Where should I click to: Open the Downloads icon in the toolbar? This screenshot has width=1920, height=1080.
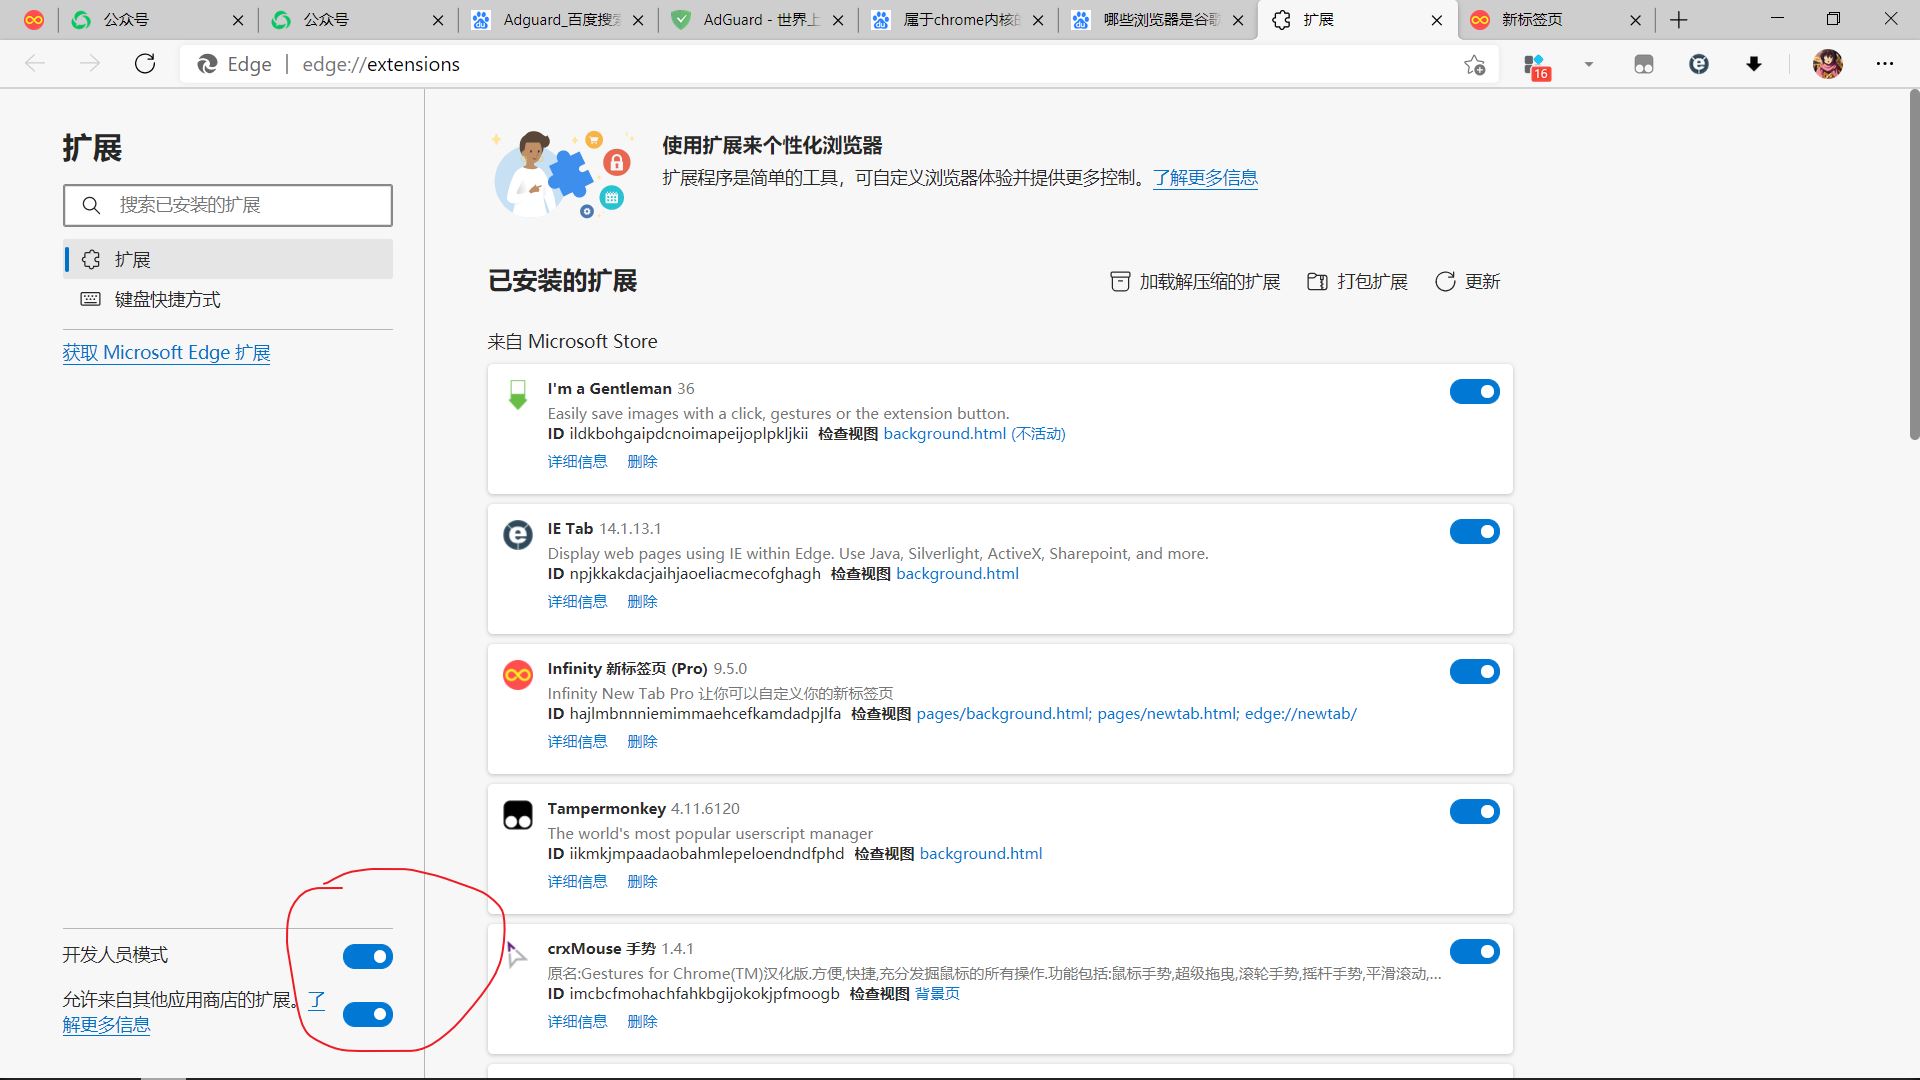click(x=1755, y=63)
